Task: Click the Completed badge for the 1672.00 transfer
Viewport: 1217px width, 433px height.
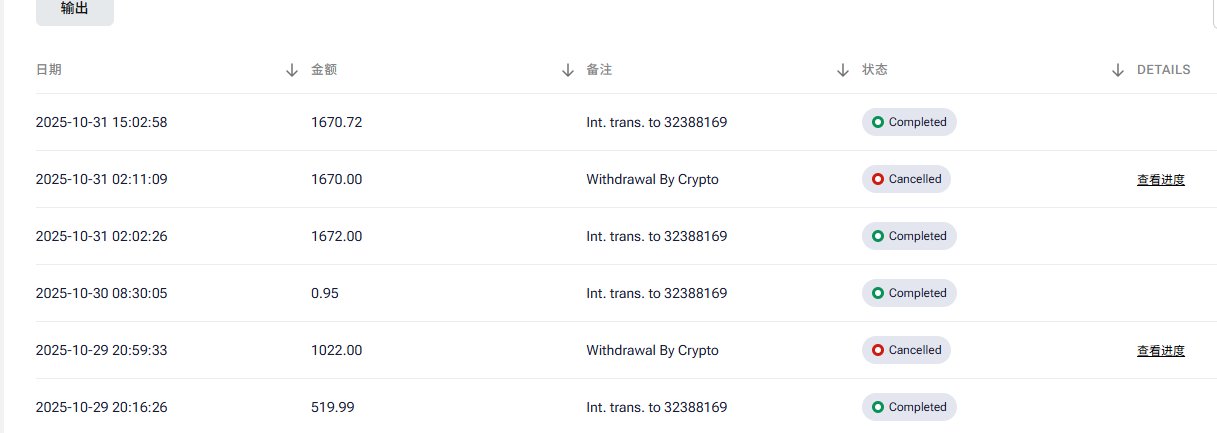Action: point(909,236)
